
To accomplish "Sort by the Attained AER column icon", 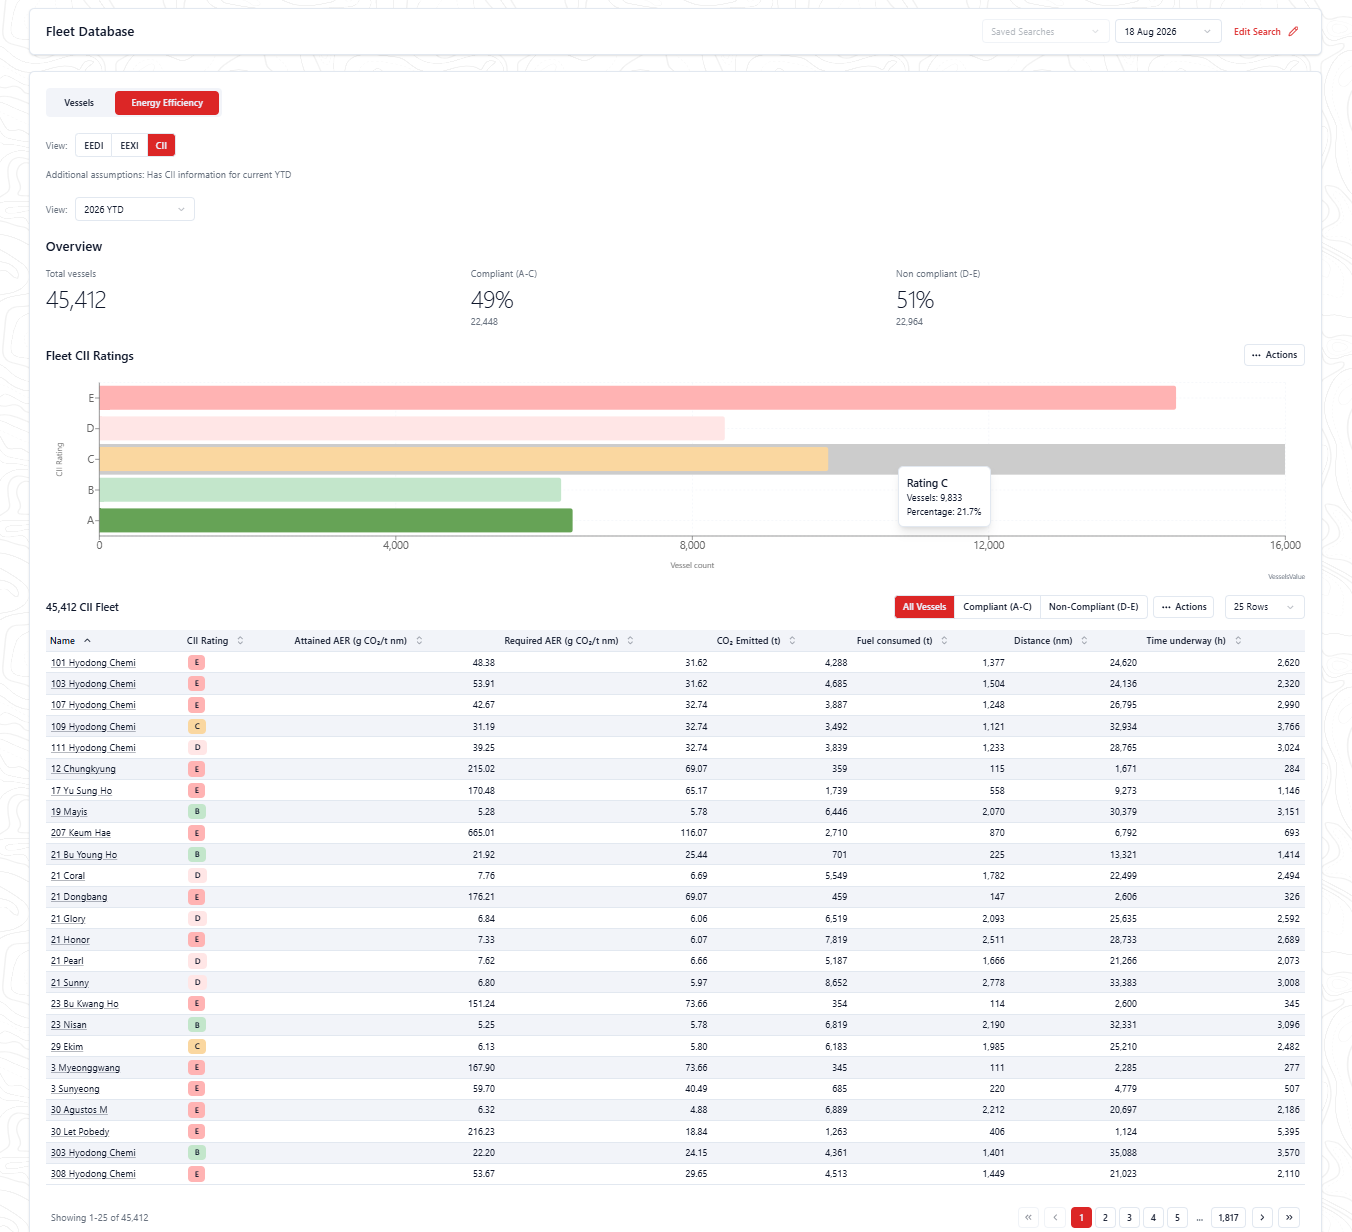I will (419, 641).
